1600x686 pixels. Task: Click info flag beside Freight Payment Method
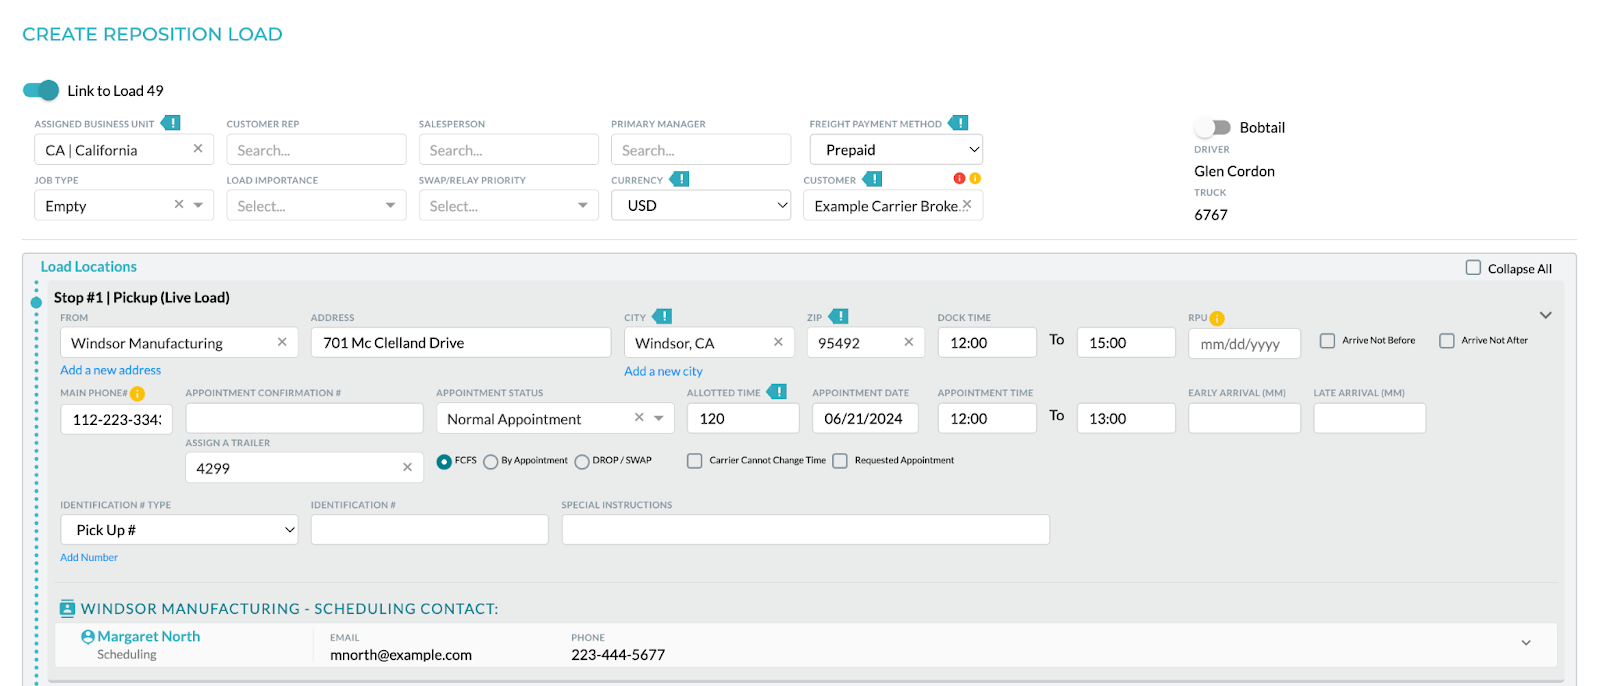pyautogui.click(x=958, y=123)
